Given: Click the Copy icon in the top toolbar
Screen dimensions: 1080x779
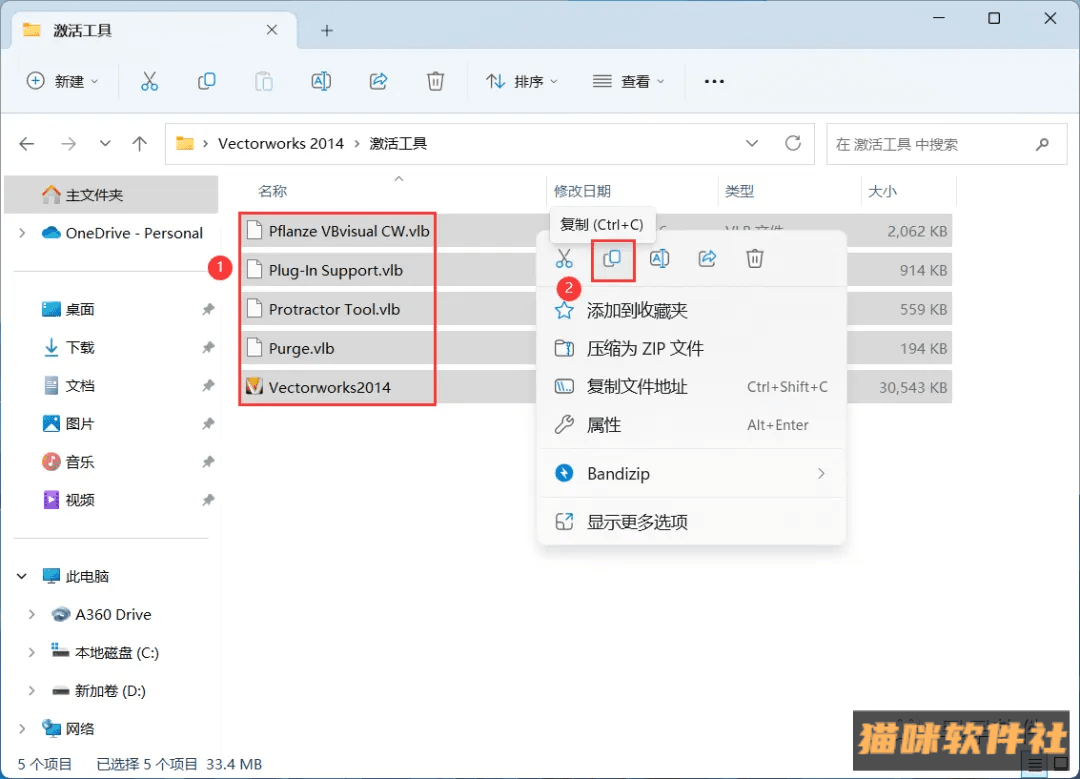Looking at the screenshot, I should click(206, 81).
